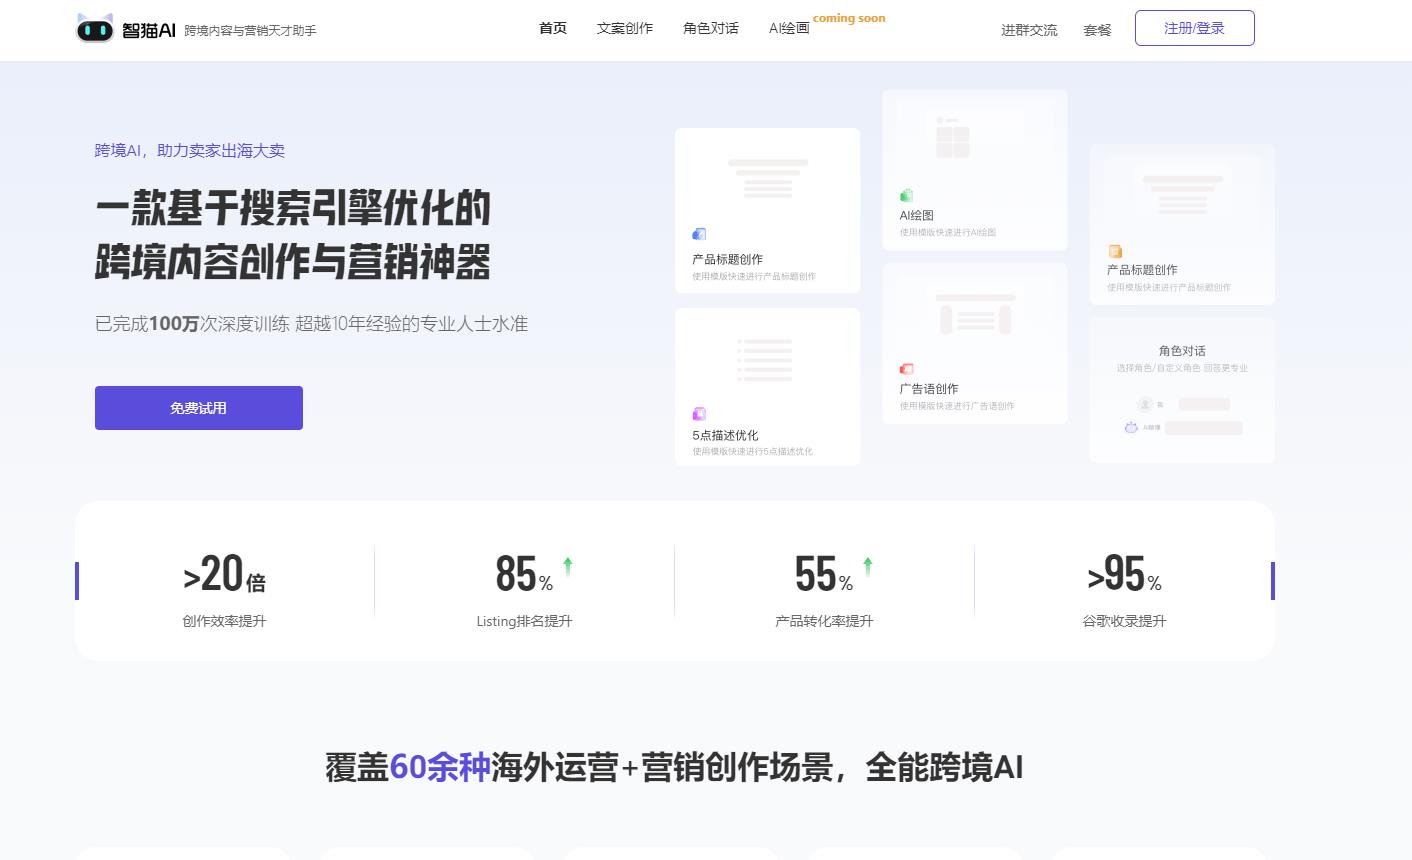Click the green arrow beside 55%
The width and height of the screenshot is (1412, 860).
867,566
